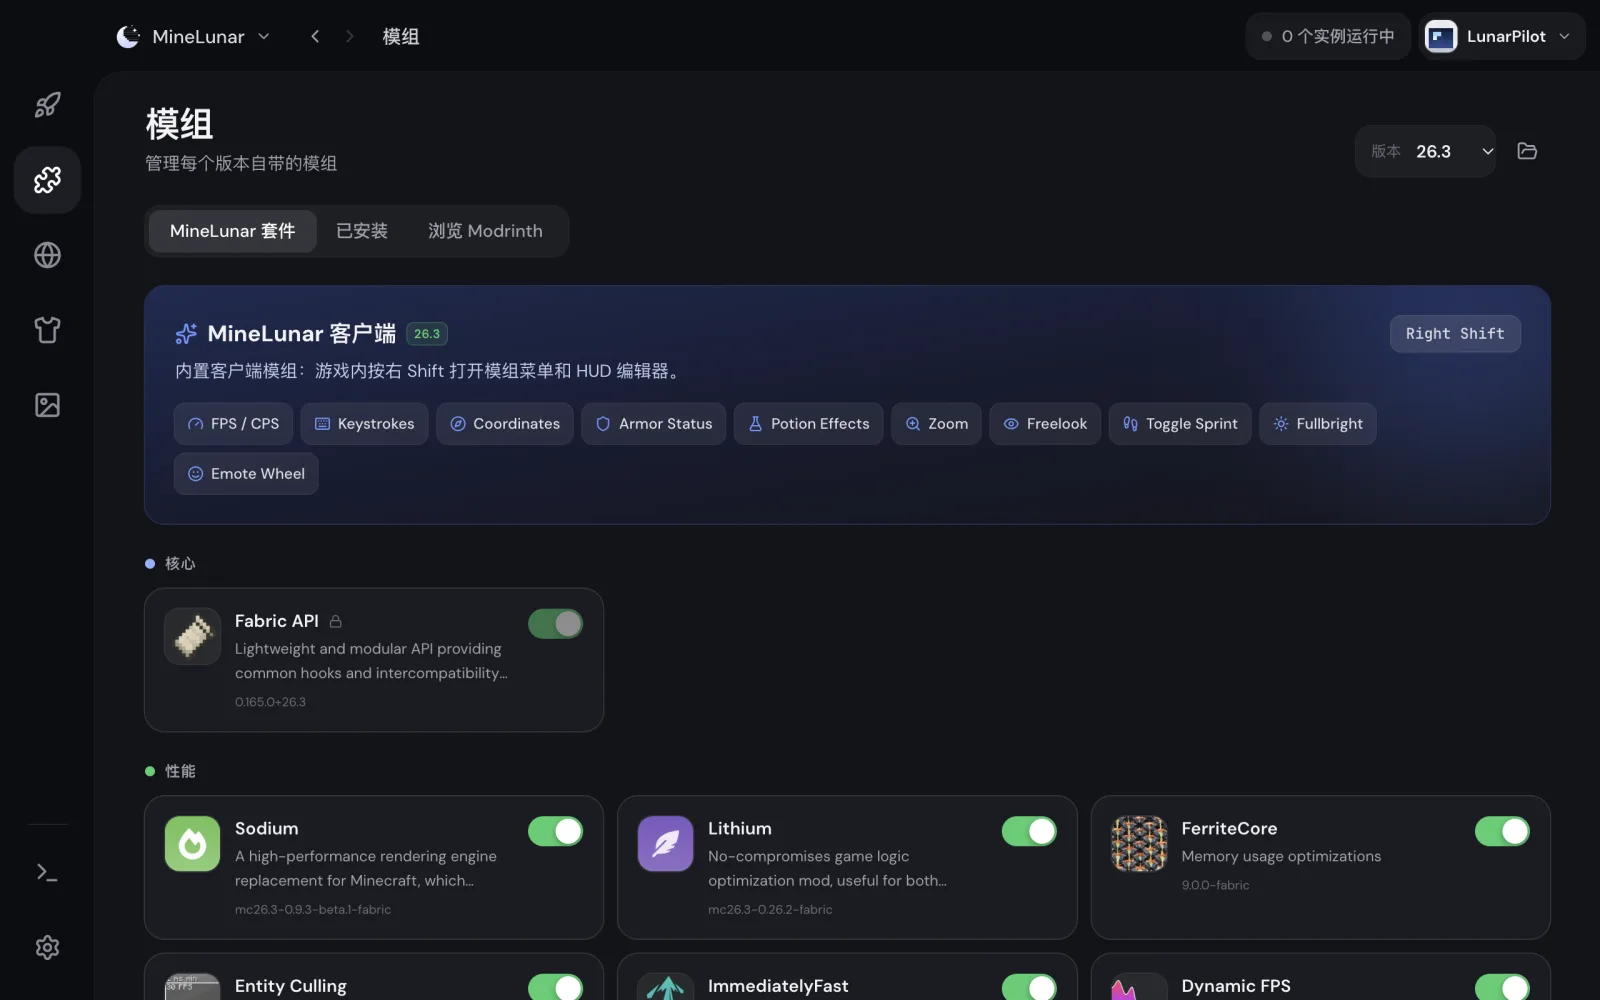Screen dimensions: 1600x1000
Task: Click the lock icon beside Fabric API
Action: 336,622
